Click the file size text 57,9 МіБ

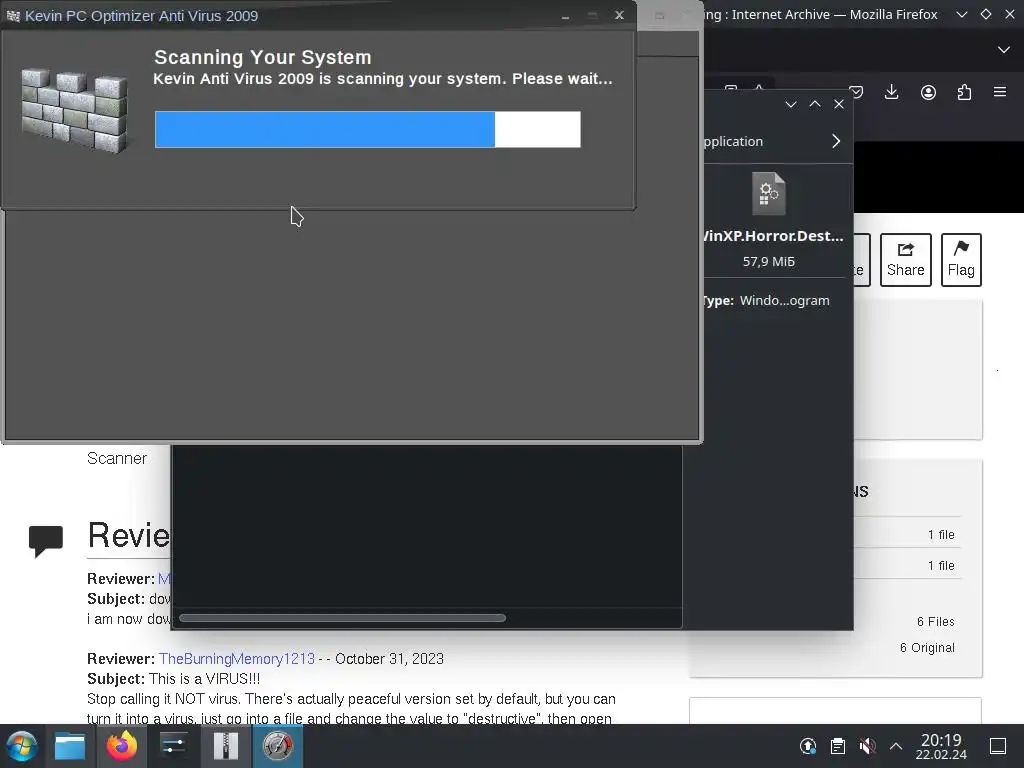(x=769, y=261)
